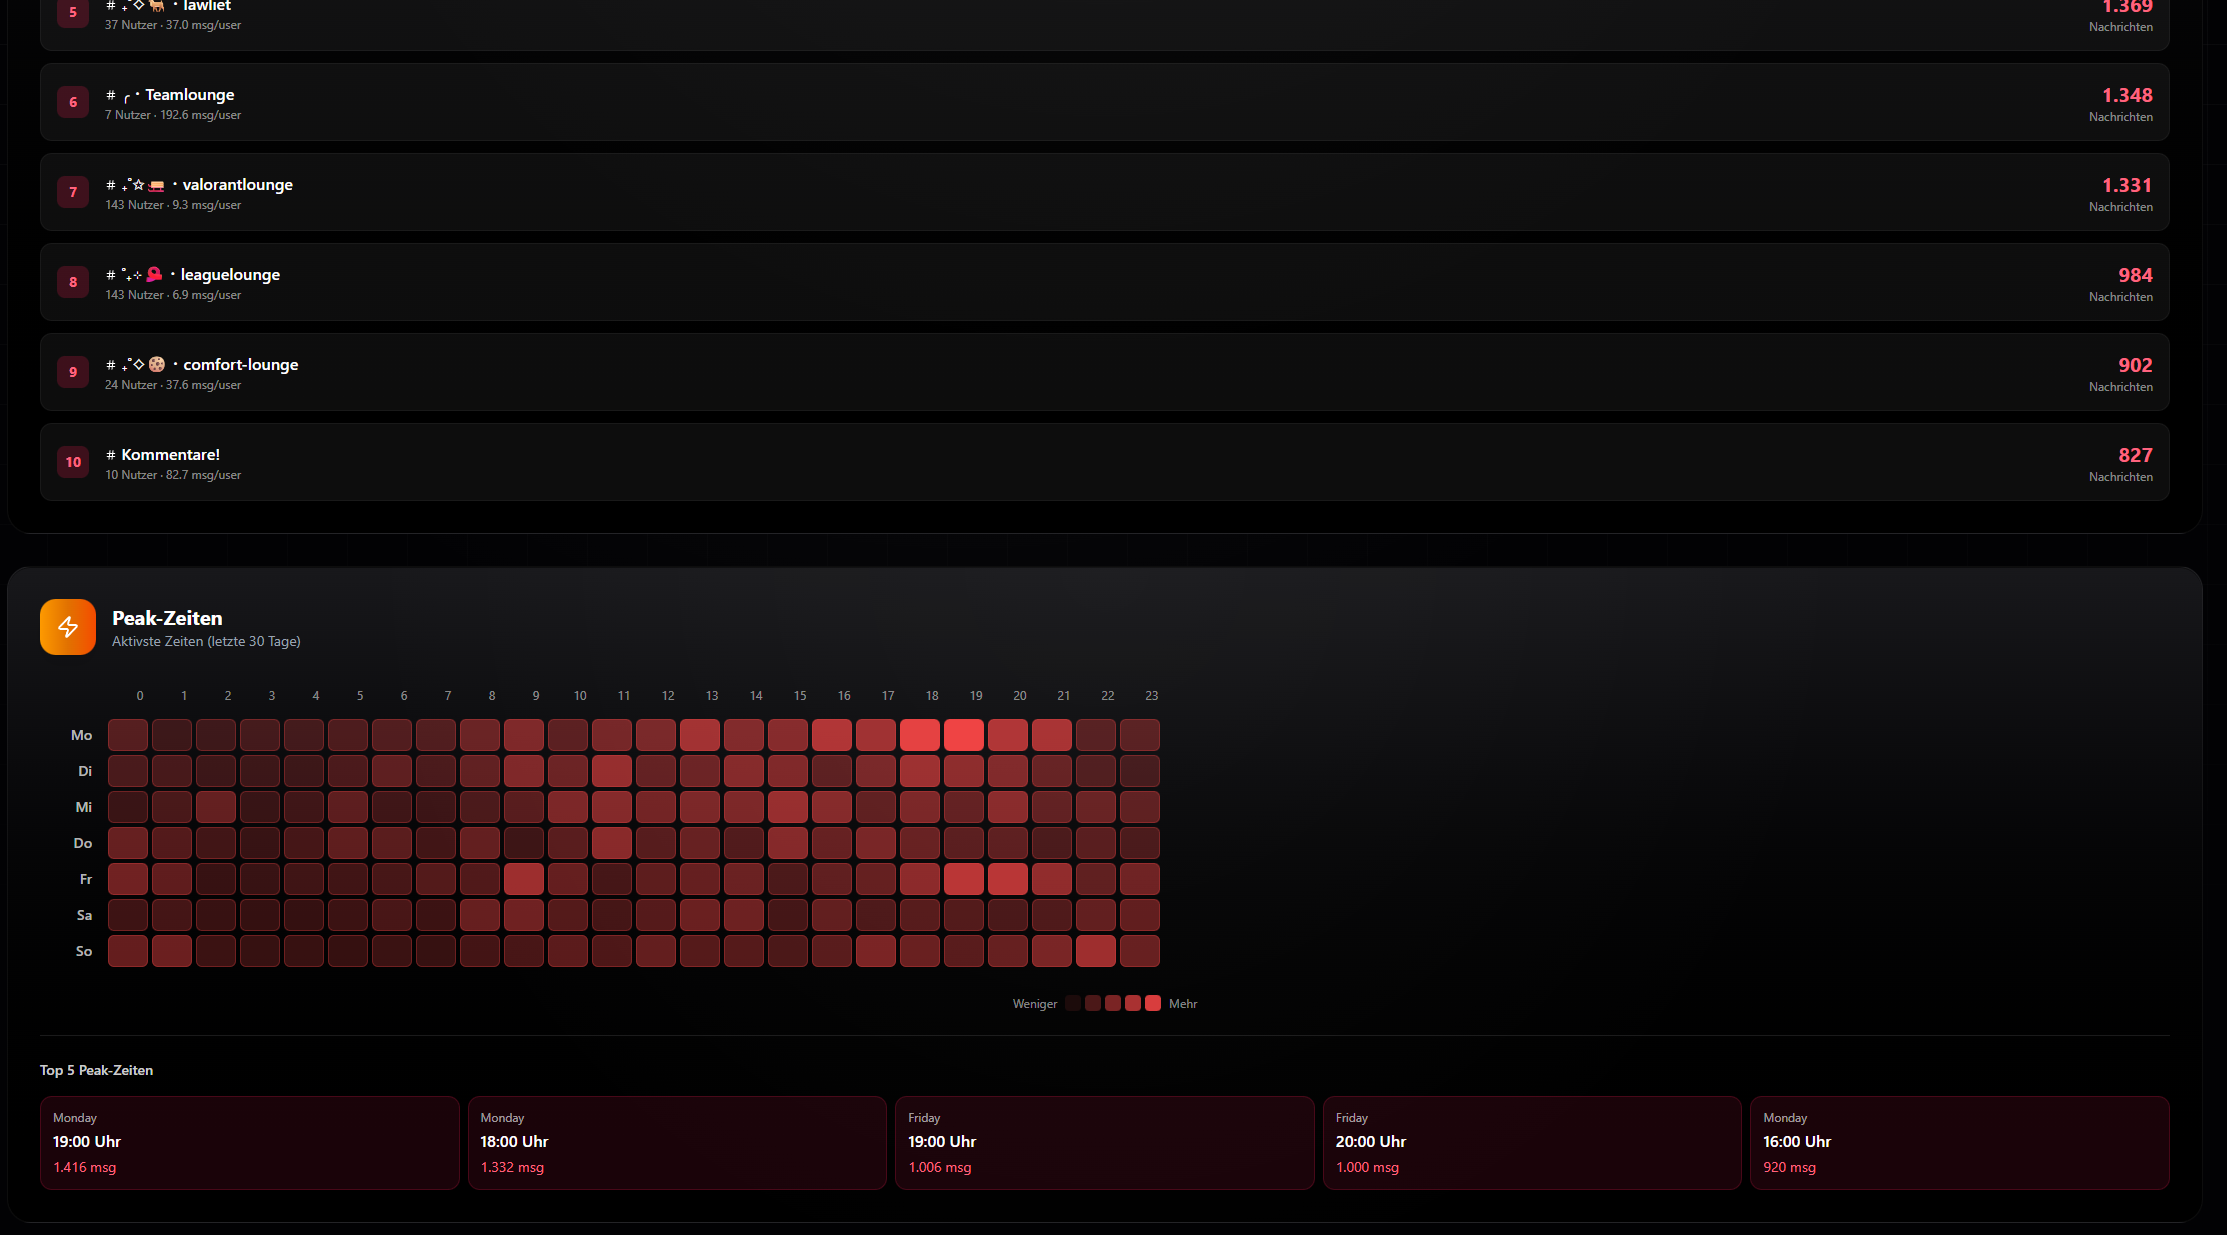Screen dimensions: 2227x1235
Task: Click the darkest legend swatch next to Weniger
Action: point(1073,1003)
